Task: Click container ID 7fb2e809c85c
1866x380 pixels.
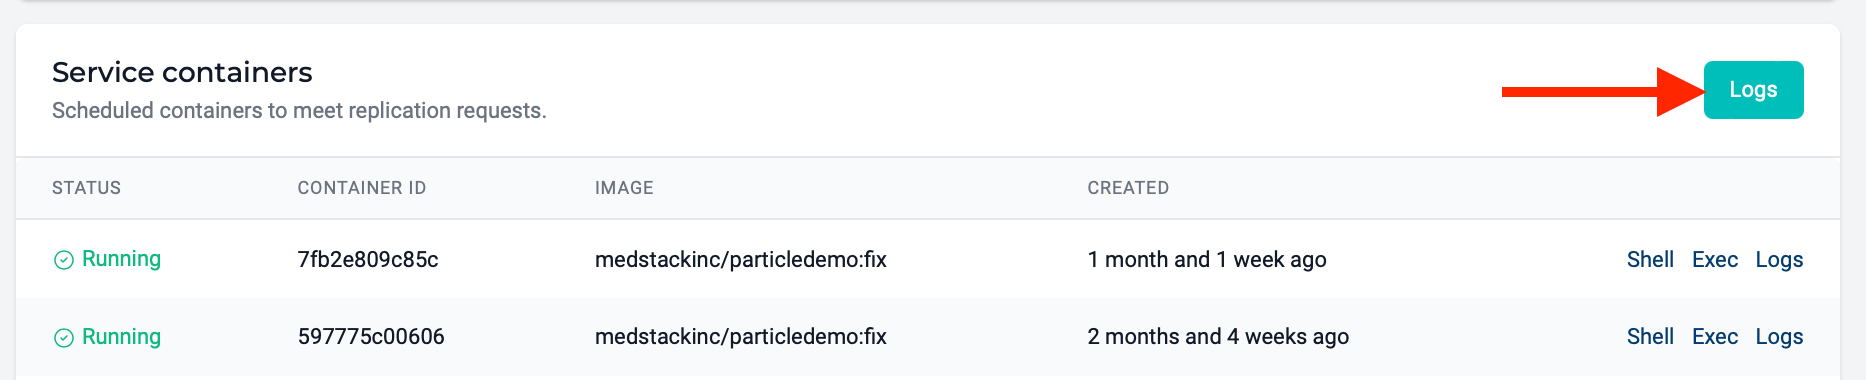Action: point(368,259)
